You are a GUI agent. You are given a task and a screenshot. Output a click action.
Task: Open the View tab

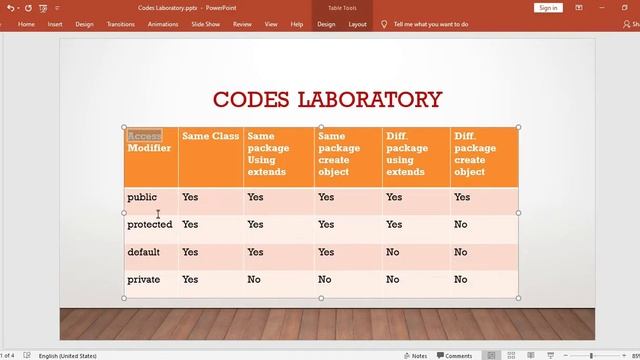[x=271, y=24]
